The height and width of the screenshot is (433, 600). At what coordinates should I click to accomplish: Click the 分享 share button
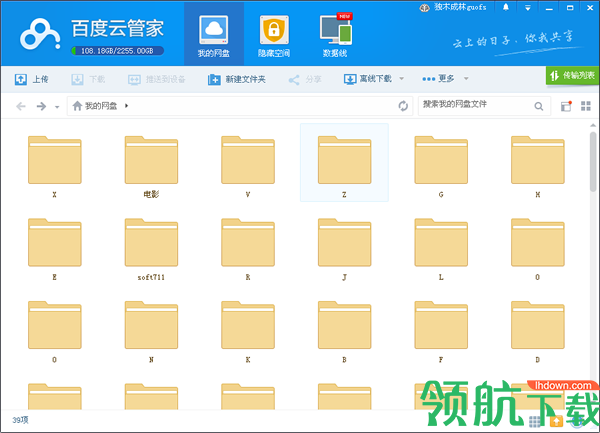[305, 79]
